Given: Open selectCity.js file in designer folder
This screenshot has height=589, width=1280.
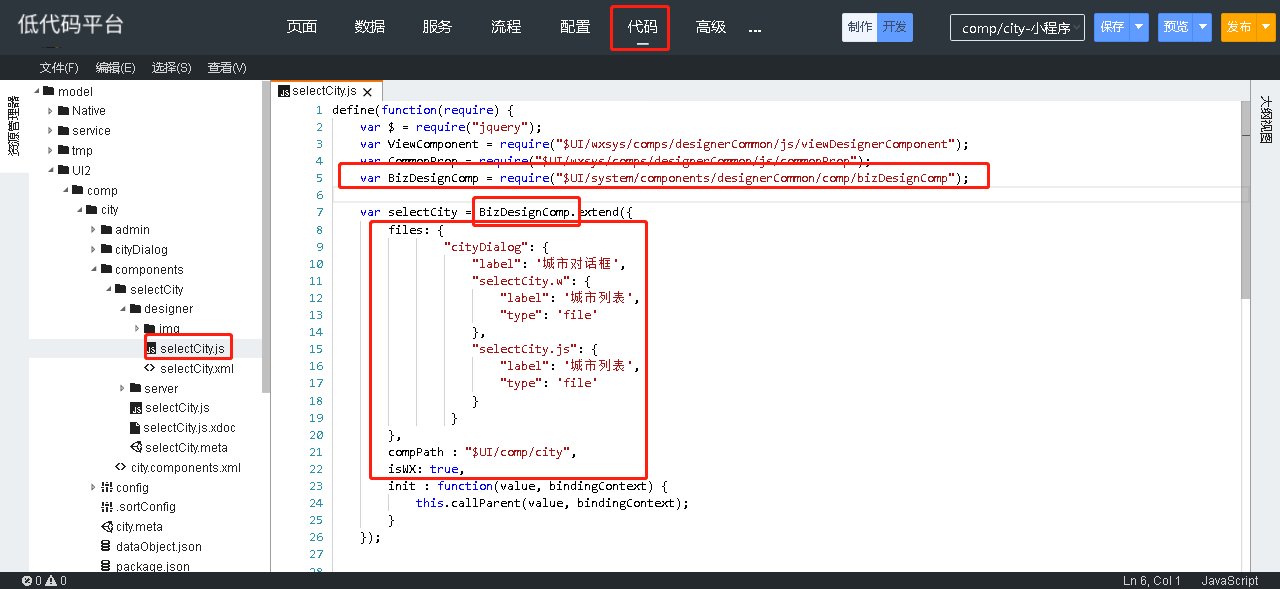Looking at the screenshot, I should pos(191,349).
